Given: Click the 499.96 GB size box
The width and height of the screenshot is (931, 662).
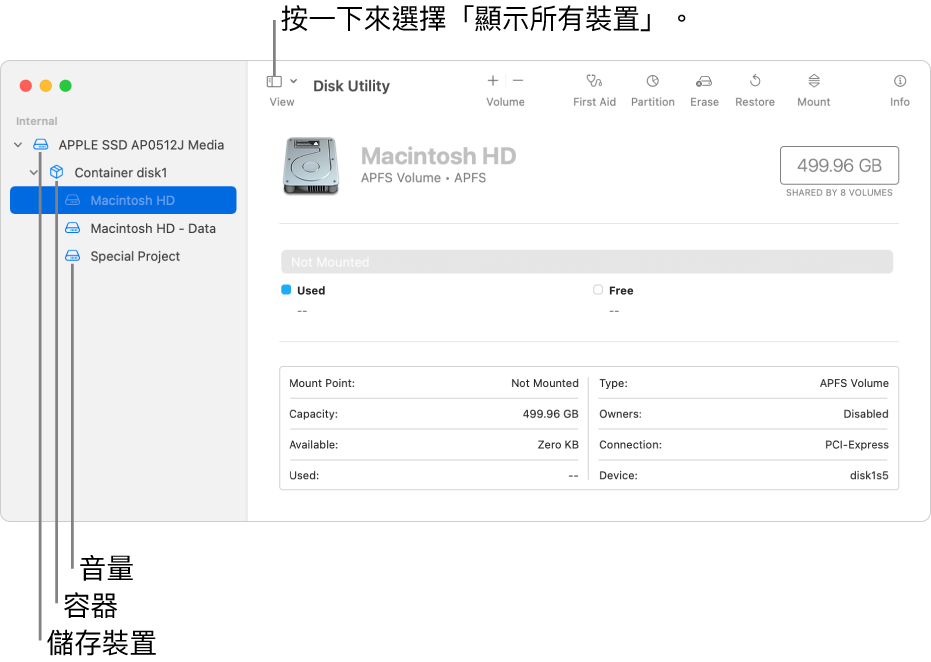Looking at the screenshot, I should pyautogui.click(x=839, y=165).
